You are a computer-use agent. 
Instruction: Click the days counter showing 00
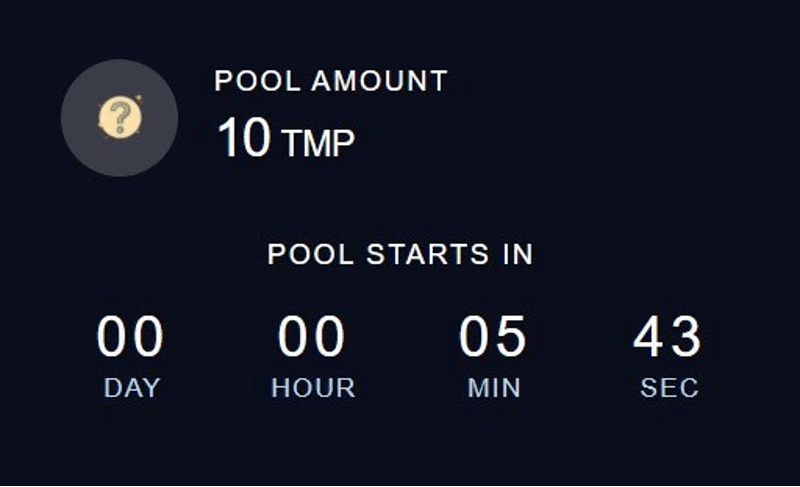click(x=131, y=337)
